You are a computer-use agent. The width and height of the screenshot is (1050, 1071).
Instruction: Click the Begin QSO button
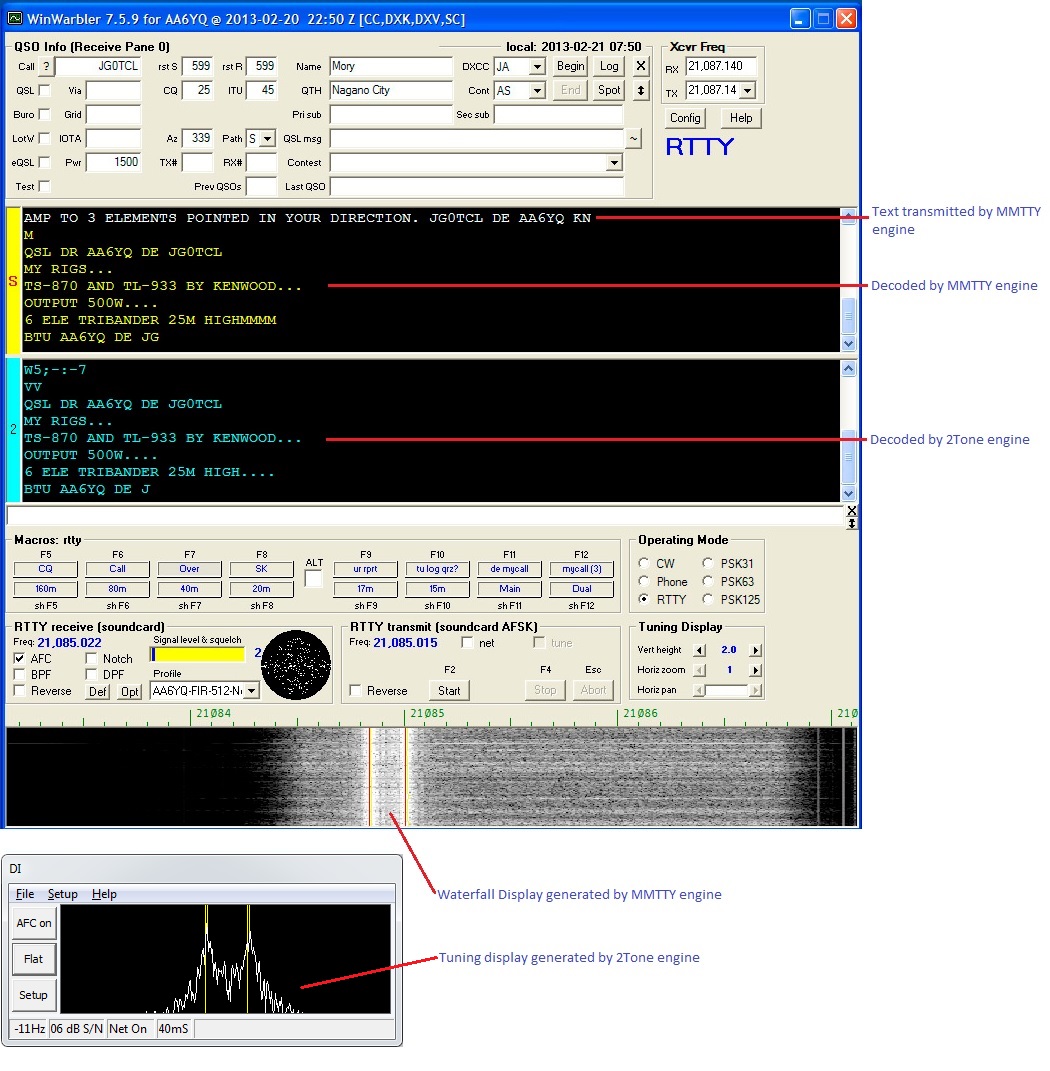[570, 66]
